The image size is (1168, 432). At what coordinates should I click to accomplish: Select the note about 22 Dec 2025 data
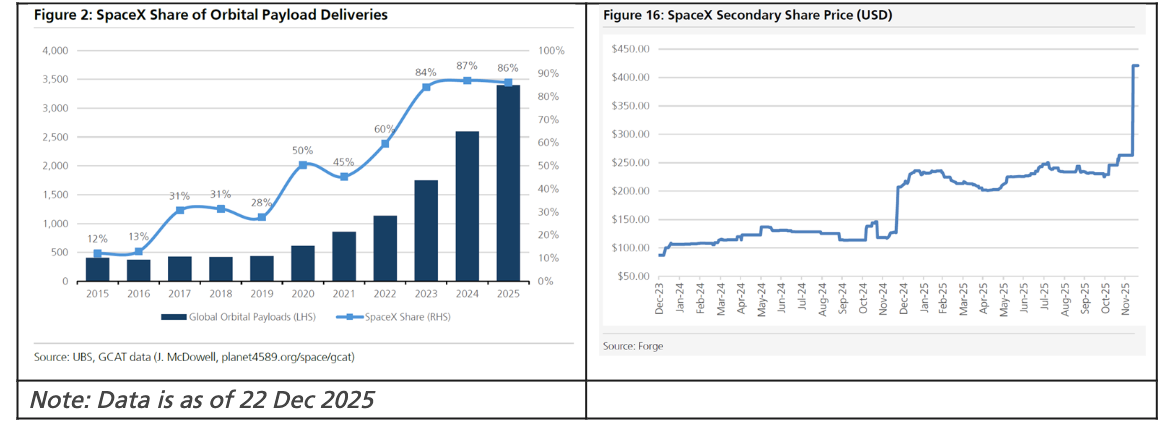pyautogui.click(x=200, y=400)
